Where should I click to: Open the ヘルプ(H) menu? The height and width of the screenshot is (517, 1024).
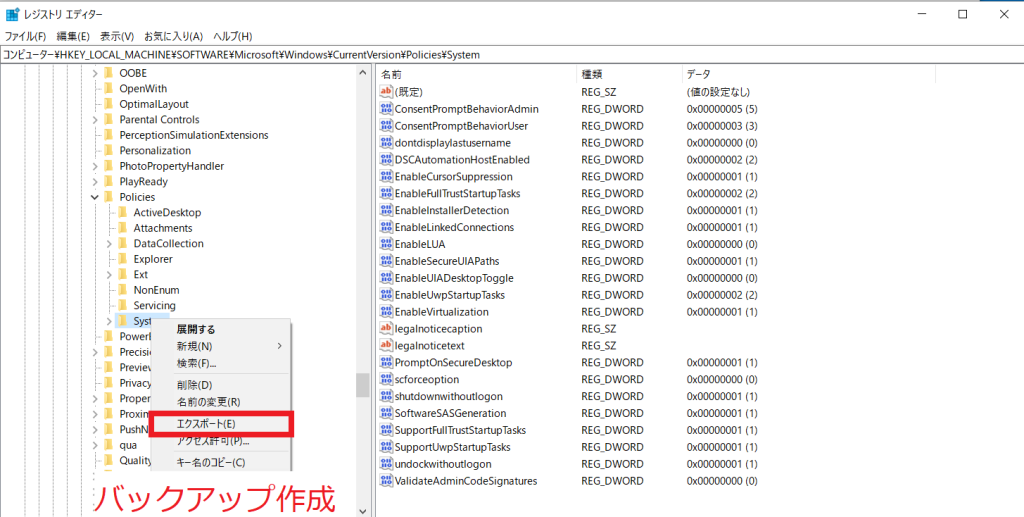pos(233,37)
